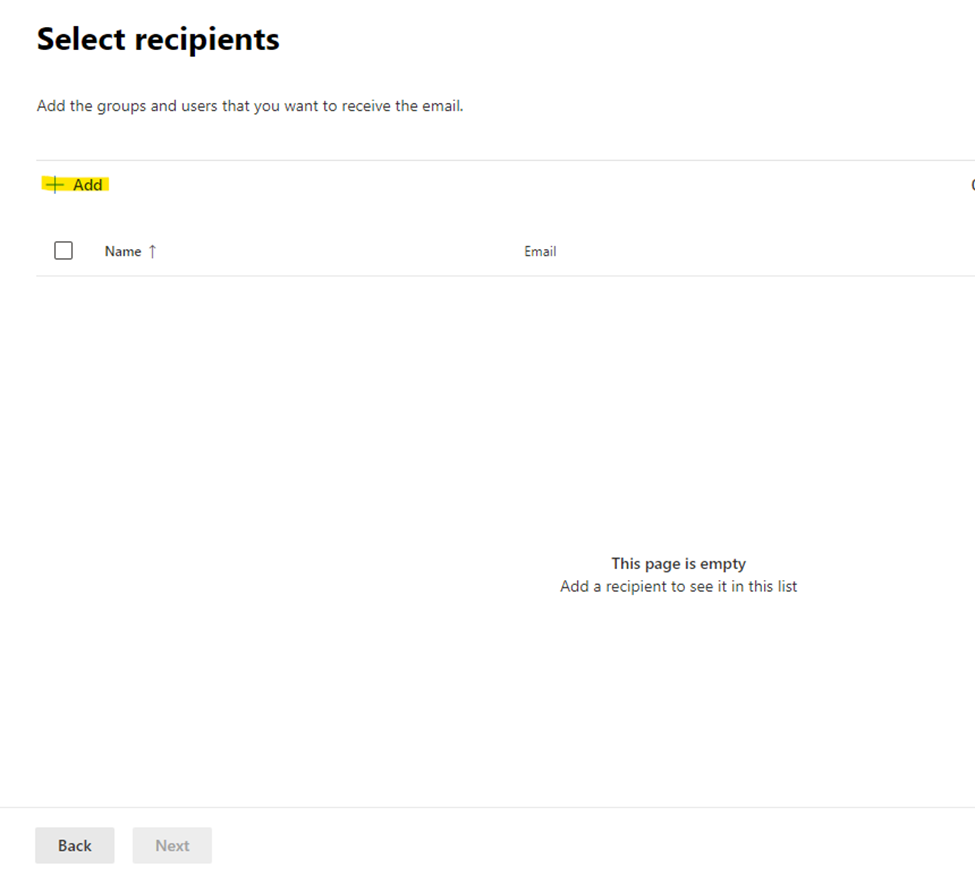Click blank header space between Name and Email
Viewport: 975px width, 884px height.
pos(340,251)
